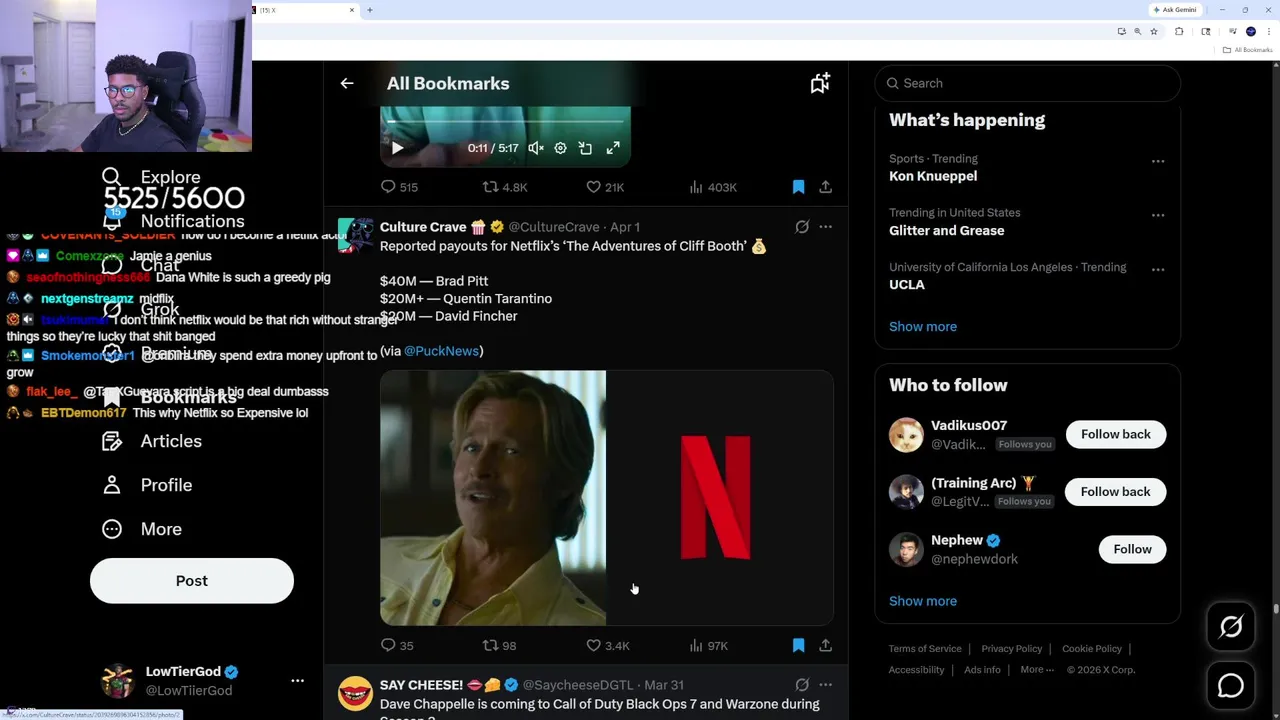
Task: Follow back Vadikus007
Action: (x=1115, y=434)
